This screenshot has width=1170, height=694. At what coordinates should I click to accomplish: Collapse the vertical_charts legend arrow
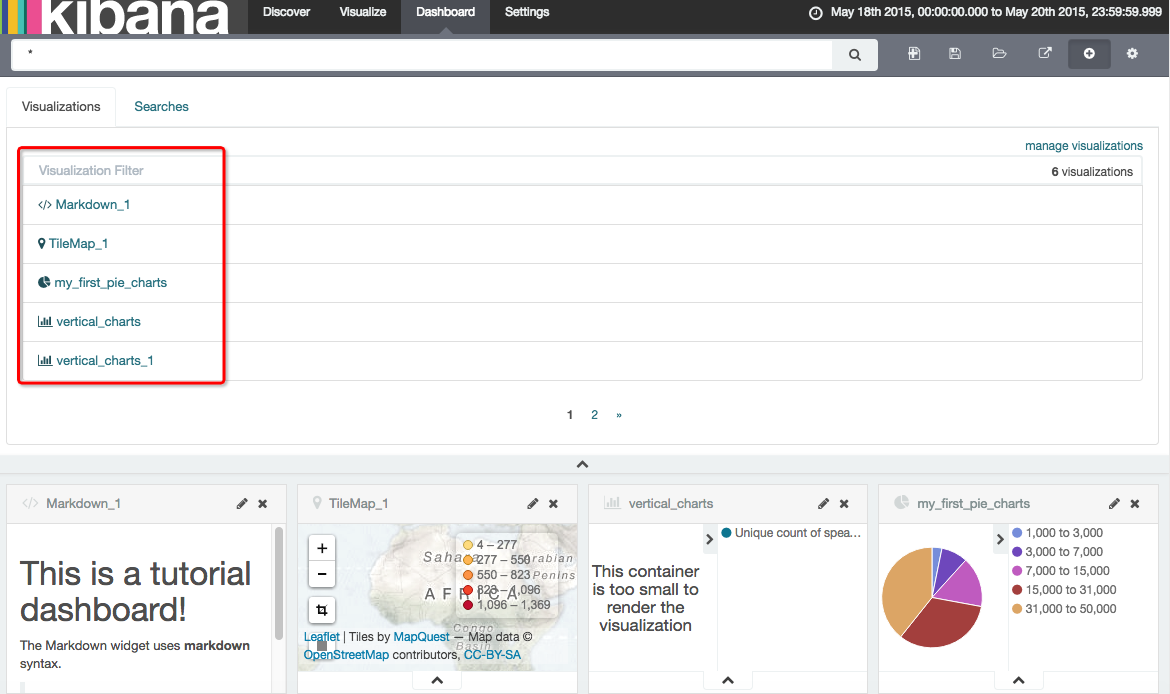(709, 540)
